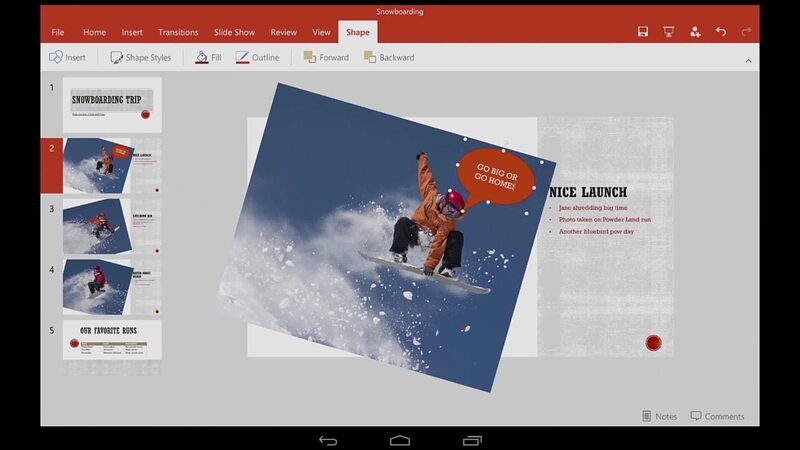Image resolution: width=800 pixels, height=450 pixels.
Task: Open the Insert shapes menu
Action: pyautogui.click(x=67, y=58)
